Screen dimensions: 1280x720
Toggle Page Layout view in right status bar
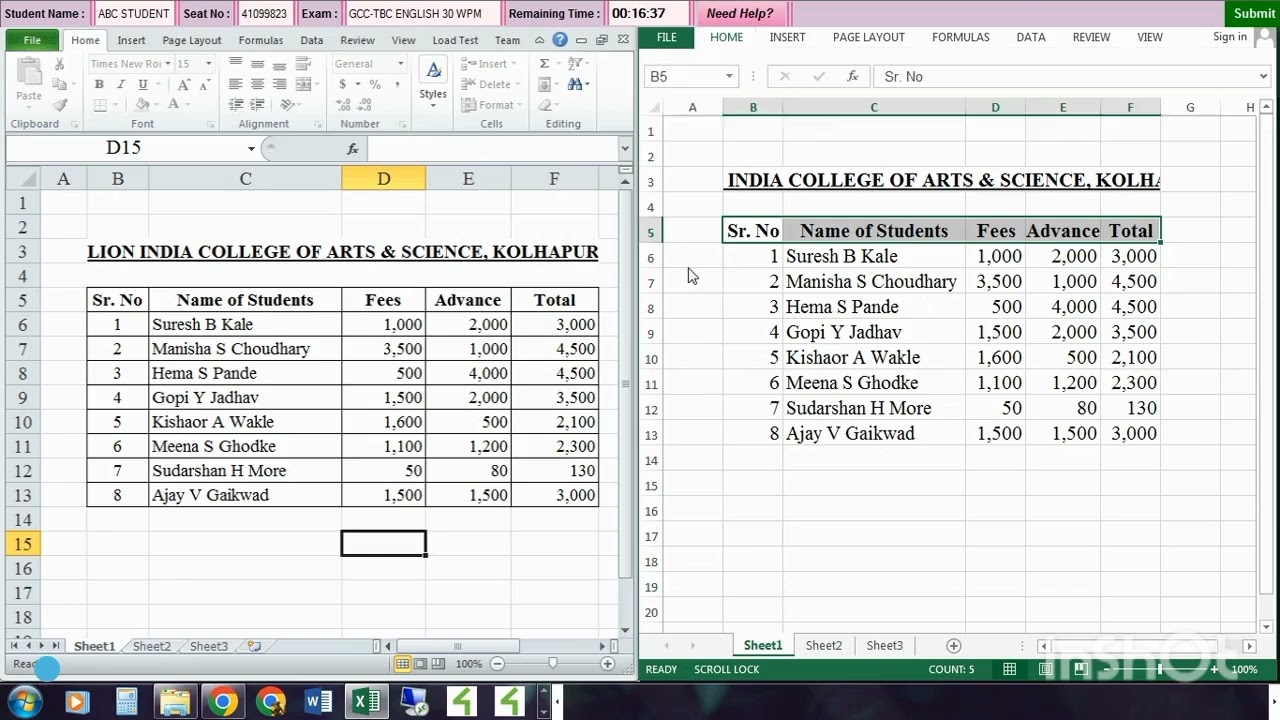(x=1045, y=669)
